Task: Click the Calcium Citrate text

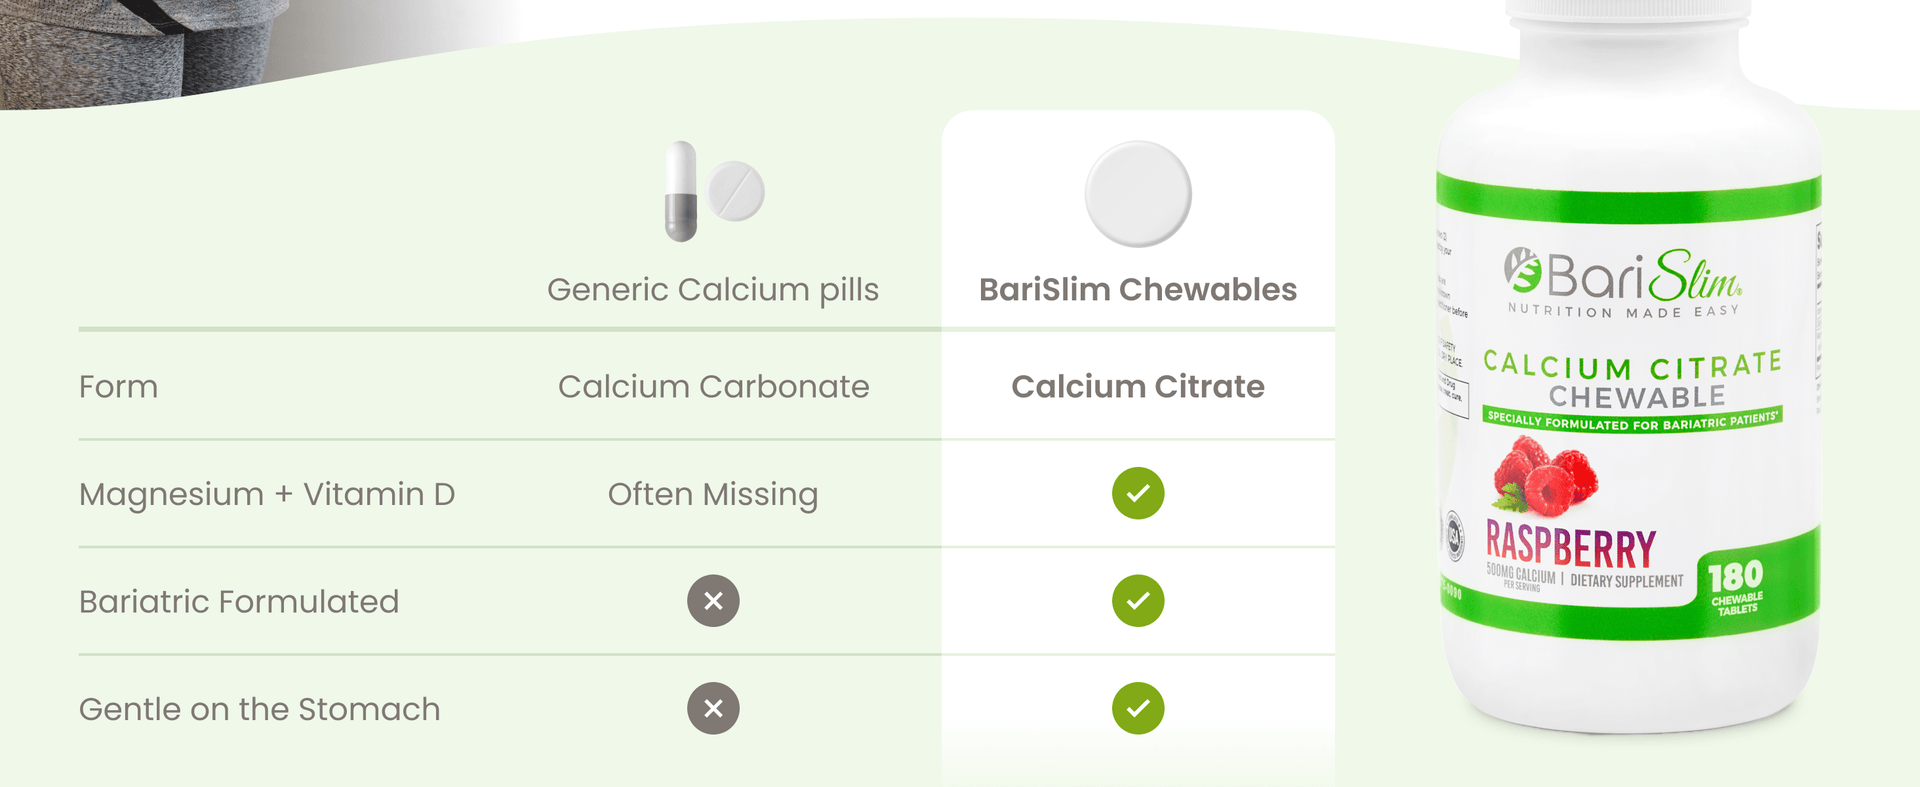Action: [1138, 387]
